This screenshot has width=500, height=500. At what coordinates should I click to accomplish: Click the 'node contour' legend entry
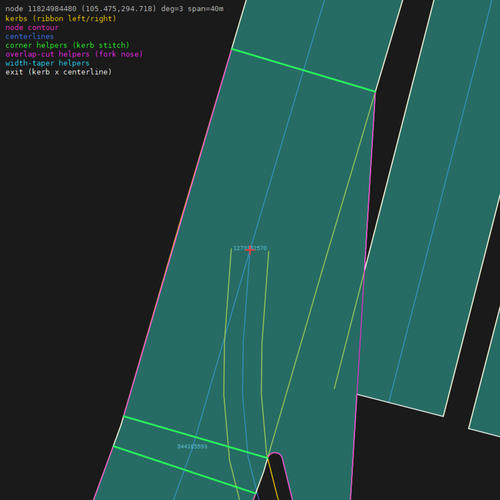pyautogui.click(x=32, y=27)
